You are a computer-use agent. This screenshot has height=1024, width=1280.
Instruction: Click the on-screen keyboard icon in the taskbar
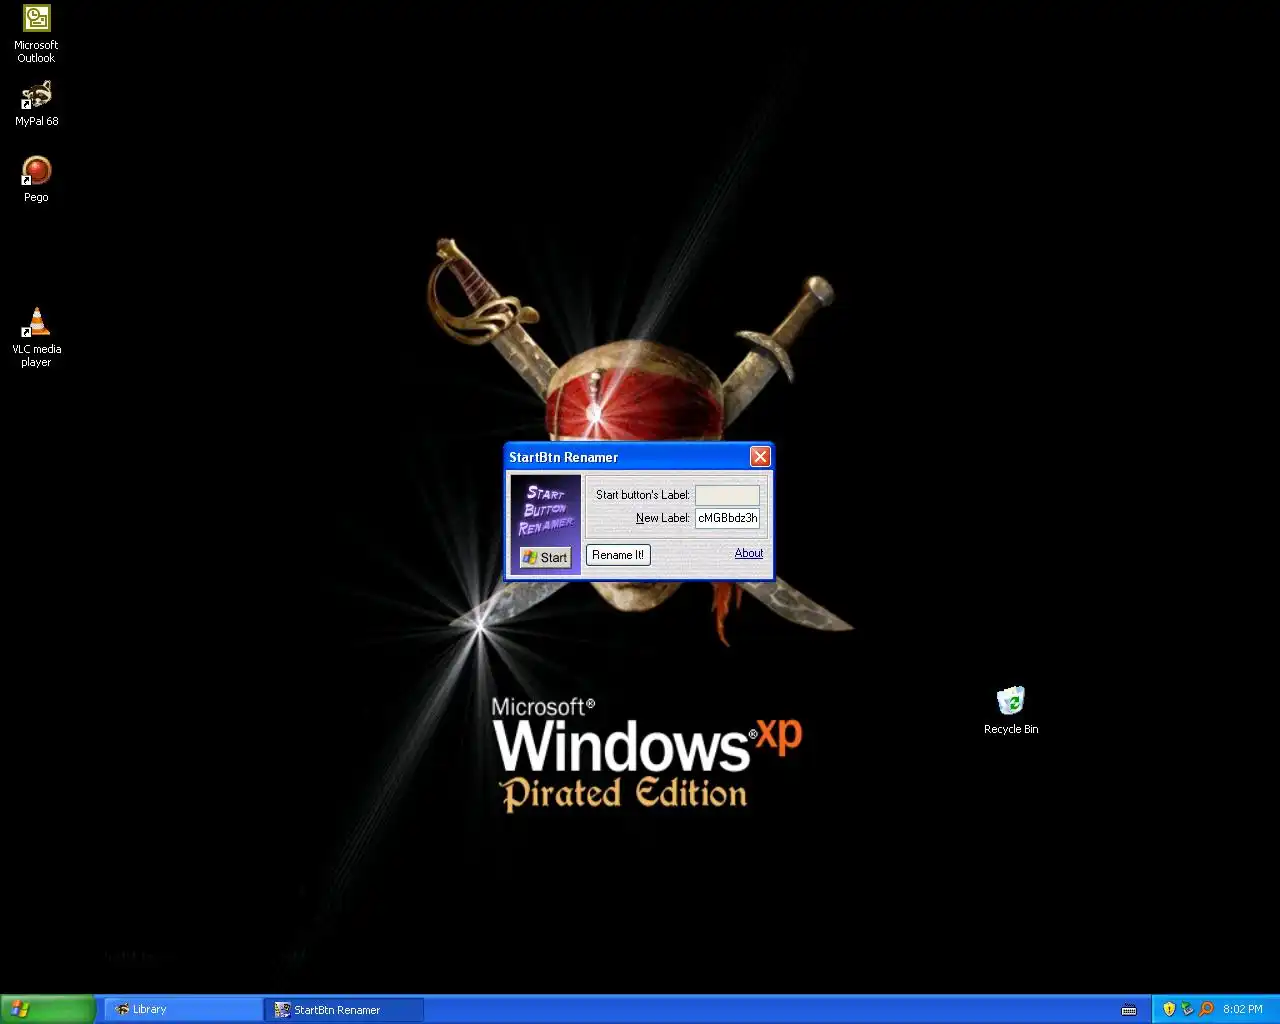[x=1129, y=1010]
